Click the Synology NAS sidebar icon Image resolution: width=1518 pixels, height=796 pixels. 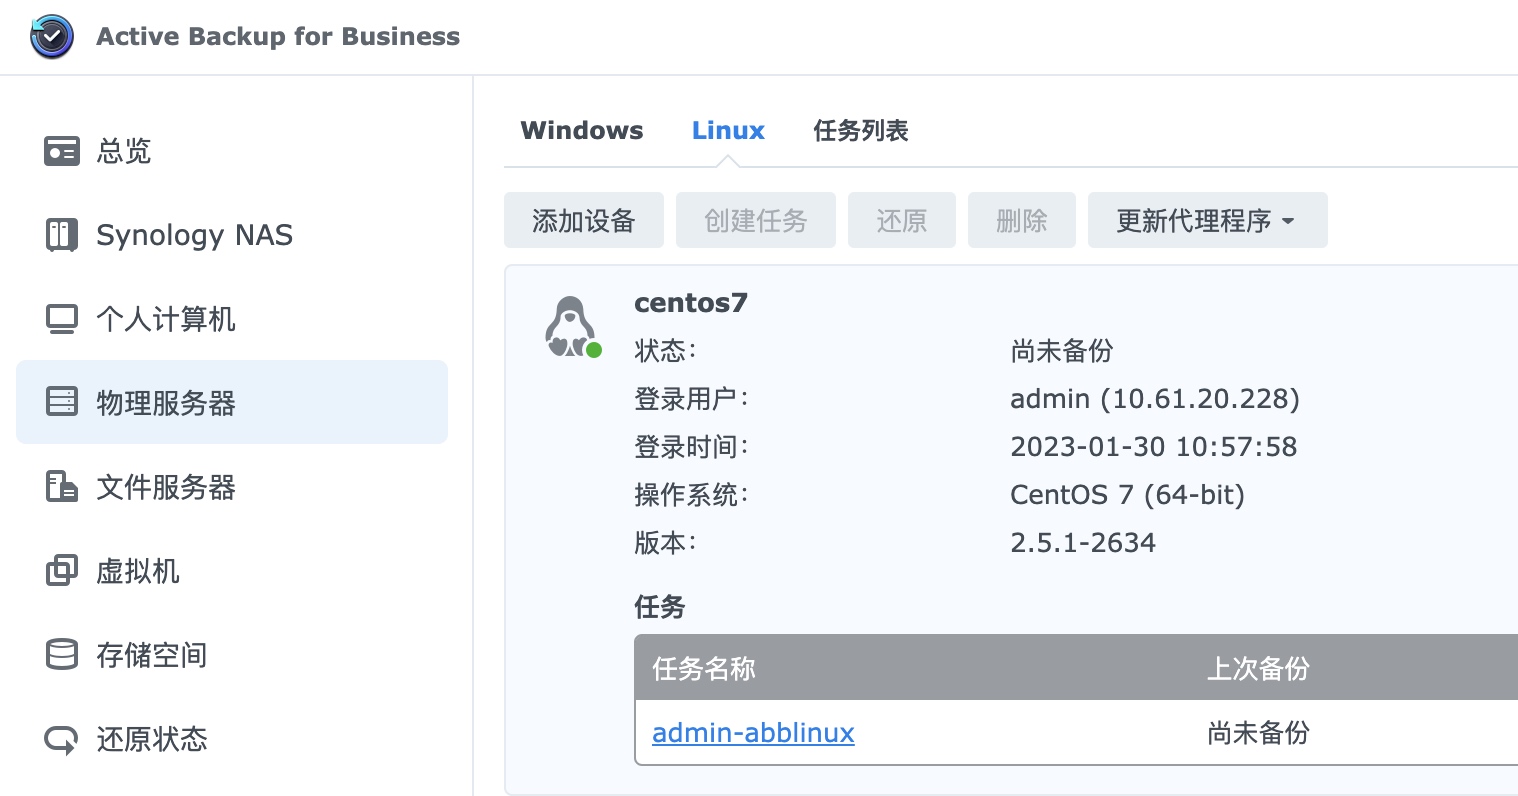click(x=62, y=235)
